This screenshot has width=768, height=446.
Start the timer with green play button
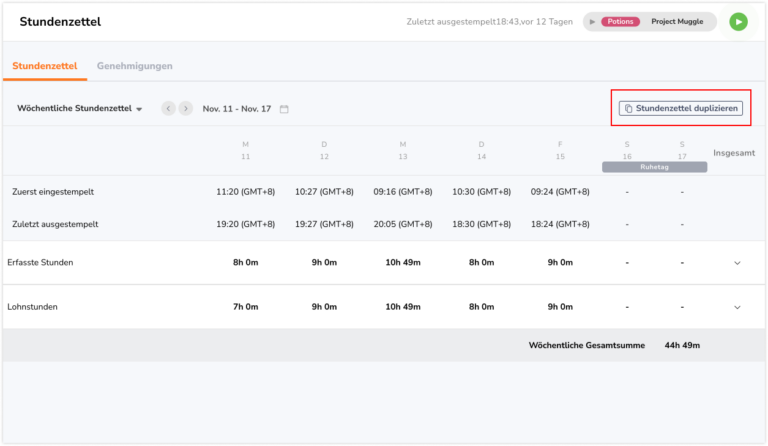[738, 22]
